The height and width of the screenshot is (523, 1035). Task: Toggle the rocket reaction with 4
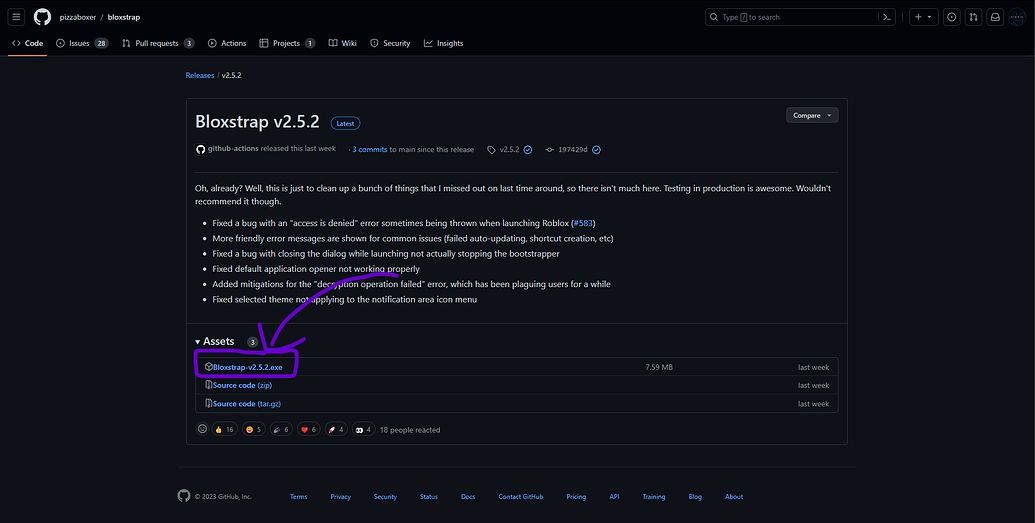click(x=337, y=429)
